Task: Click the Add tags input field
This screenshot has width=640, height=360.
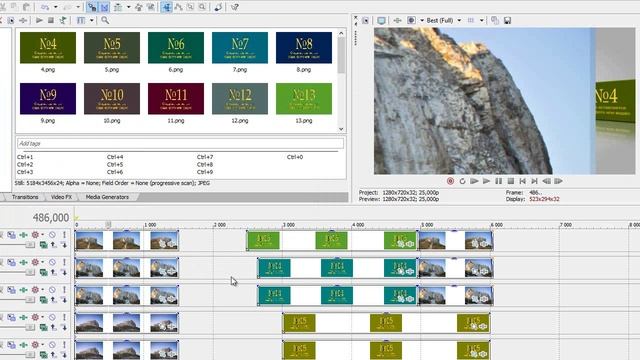Action: pyautogui.click(x=180, y=143)
